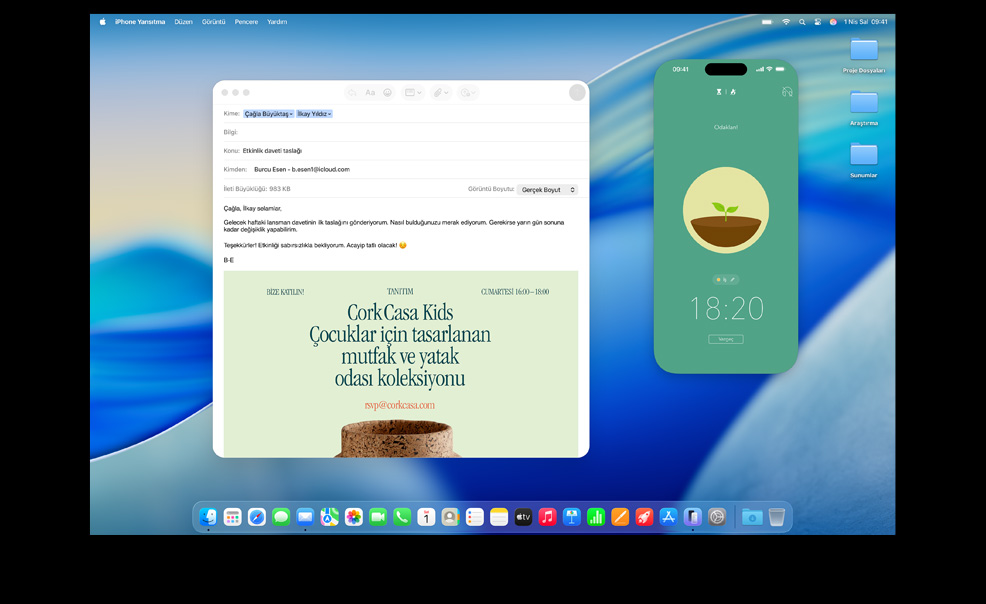Open the emoji picker in the Mail toolbar
The width and height of the screenshot is (986, 604).
click(388, 93)
